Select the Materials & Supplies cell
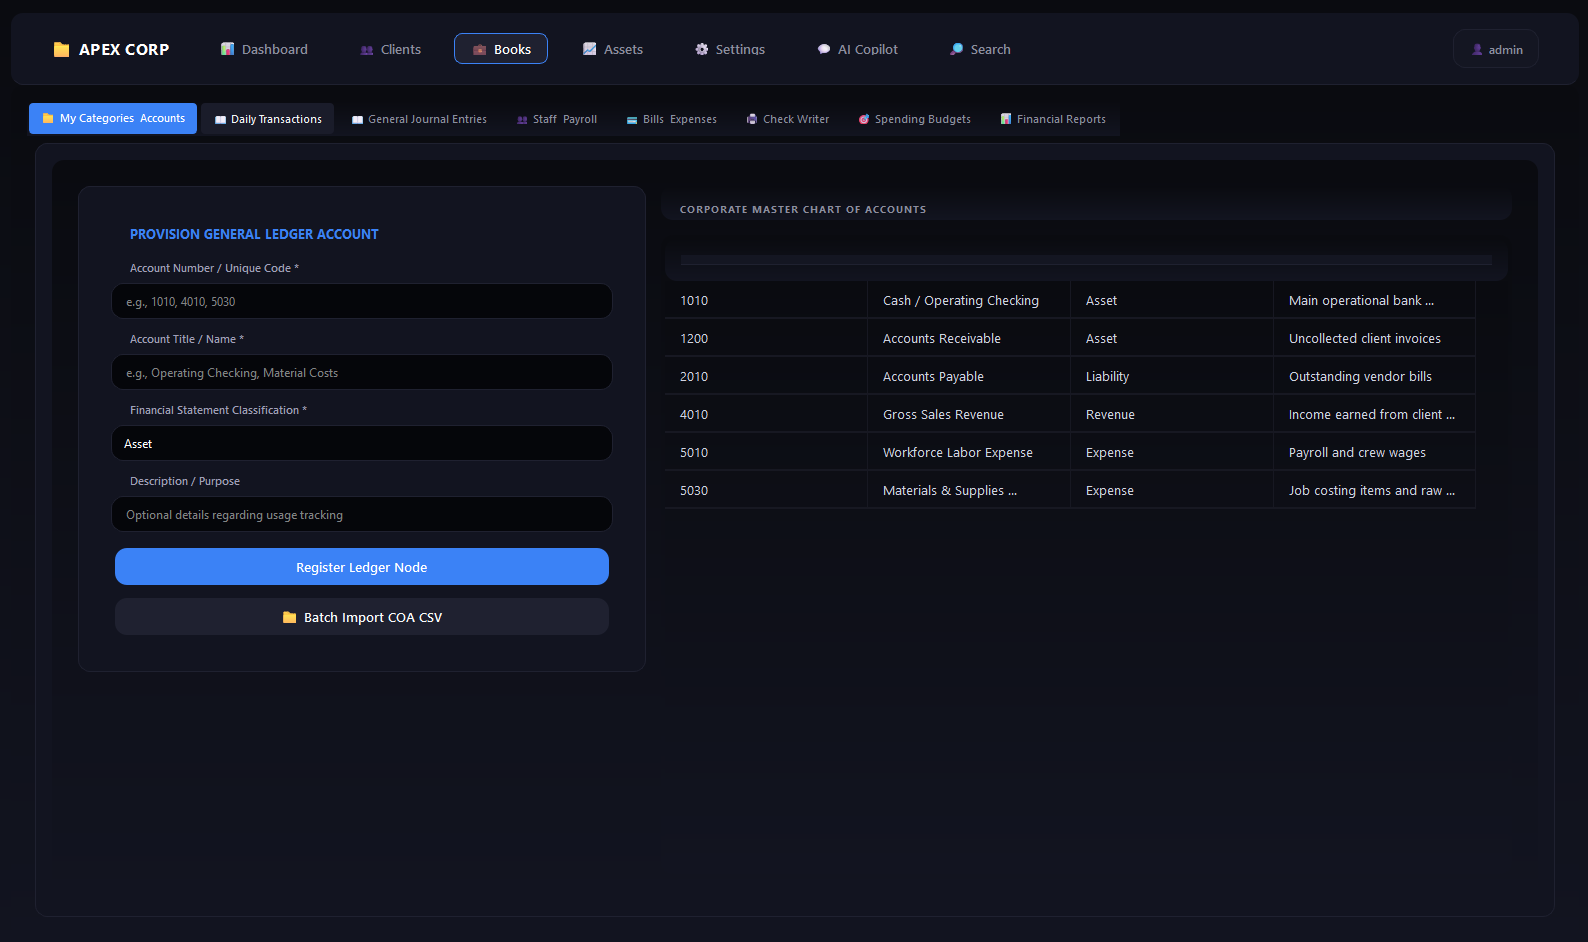1588x942 pixels. [969, 490]
